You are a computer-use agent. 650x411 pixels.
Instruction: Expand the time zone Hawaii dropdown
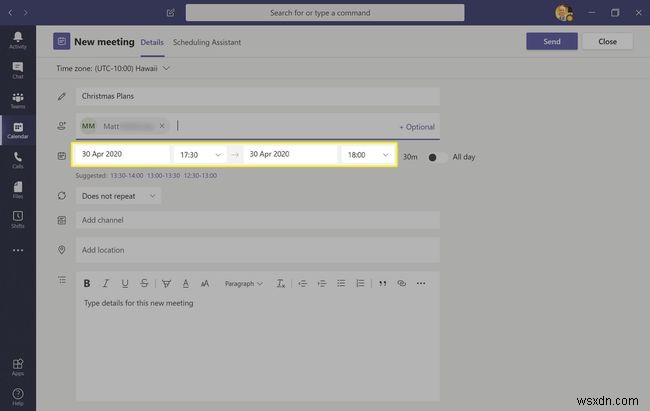(x=166, y=68)
